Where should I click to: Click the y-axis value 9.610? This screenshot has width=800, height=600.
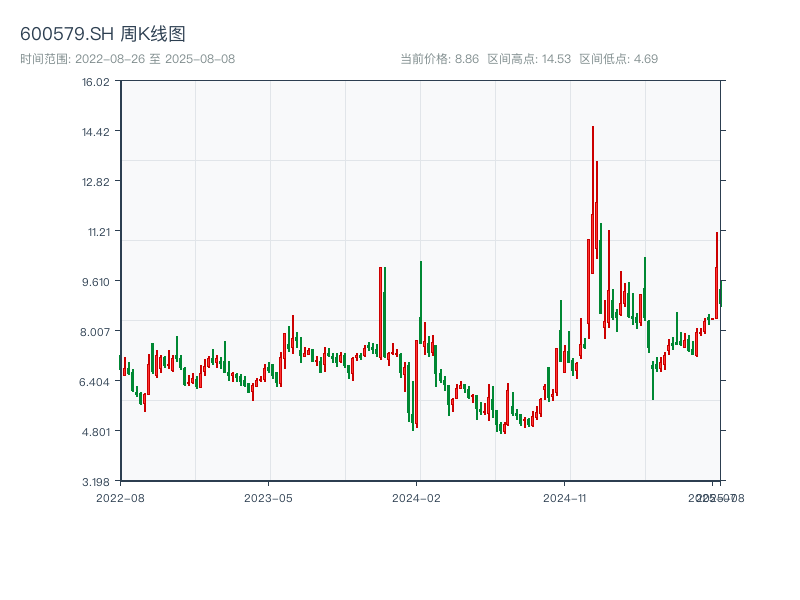coord(96,282)
